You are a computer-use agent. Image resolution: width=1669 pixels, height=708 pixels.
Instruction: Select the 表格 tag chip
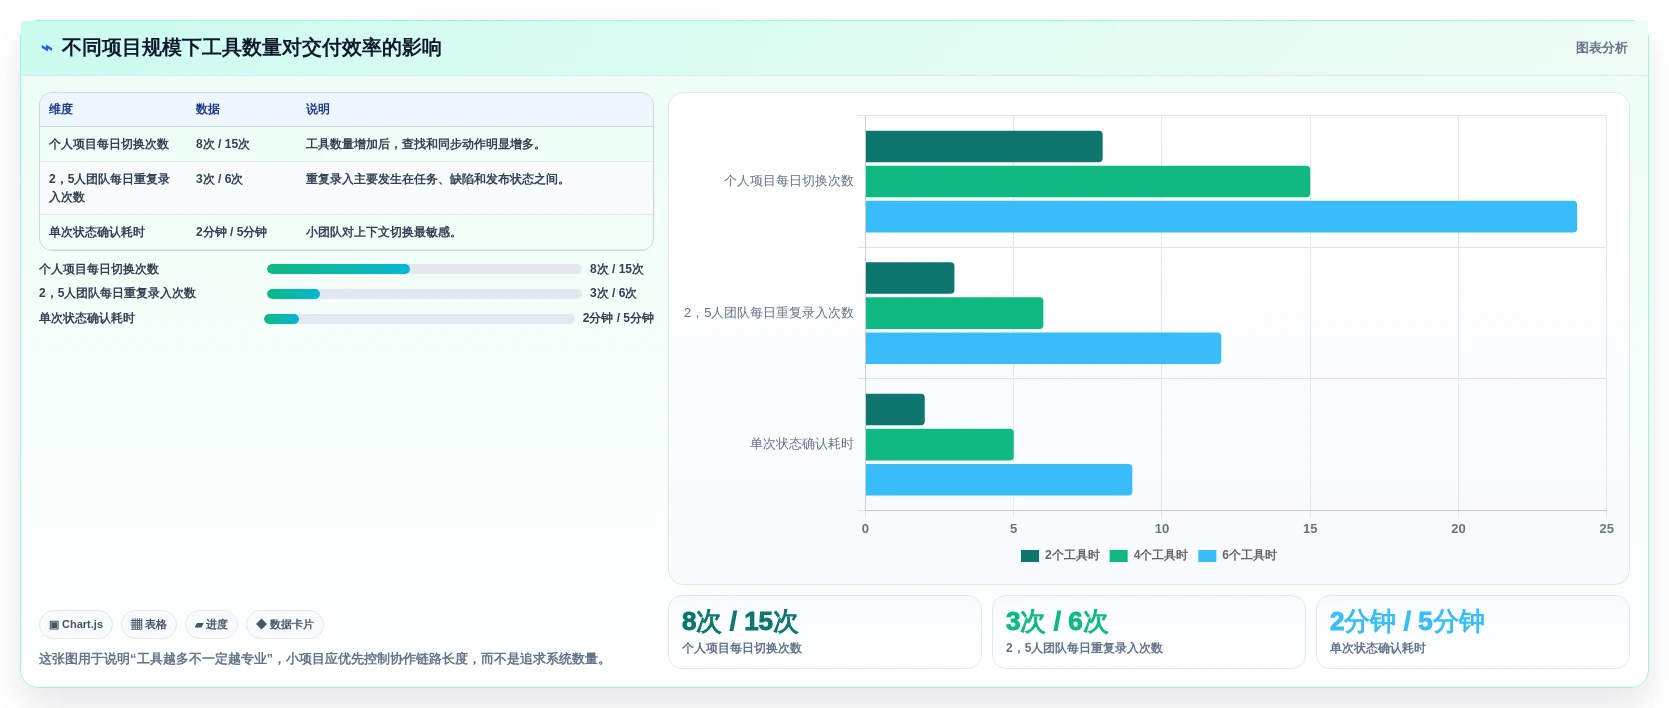(149, 625)
